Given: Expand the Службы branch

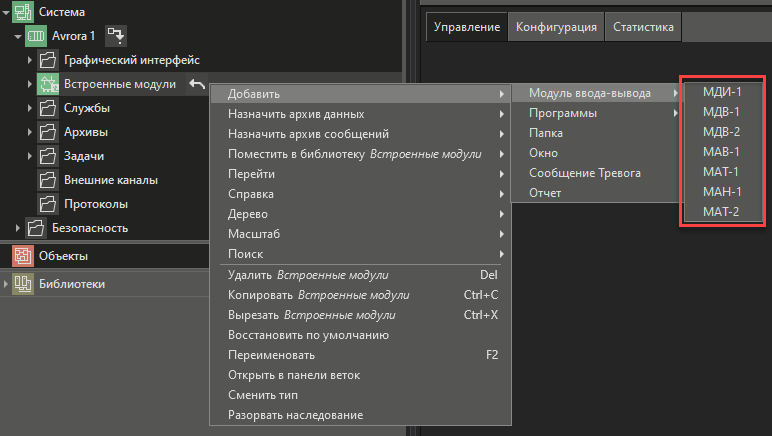Looking at the screenshot, I should tap(30, 108).
